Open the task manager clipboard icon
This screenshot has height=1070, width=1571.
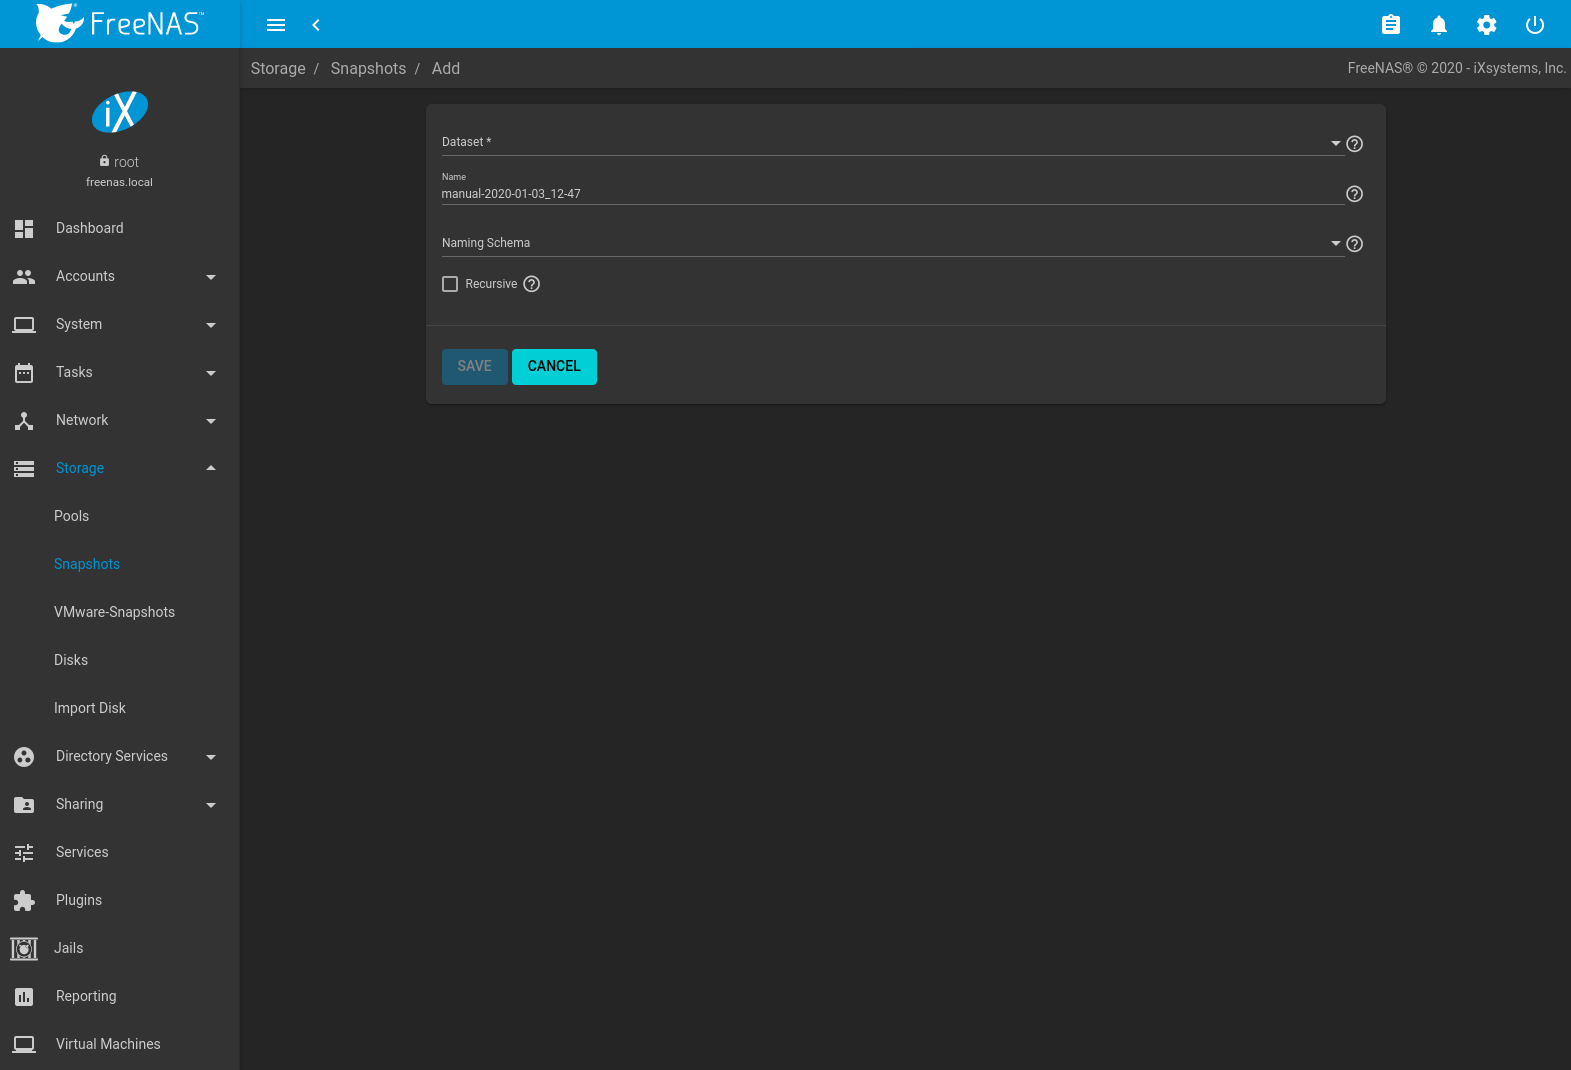click(x=1390, y=25)
